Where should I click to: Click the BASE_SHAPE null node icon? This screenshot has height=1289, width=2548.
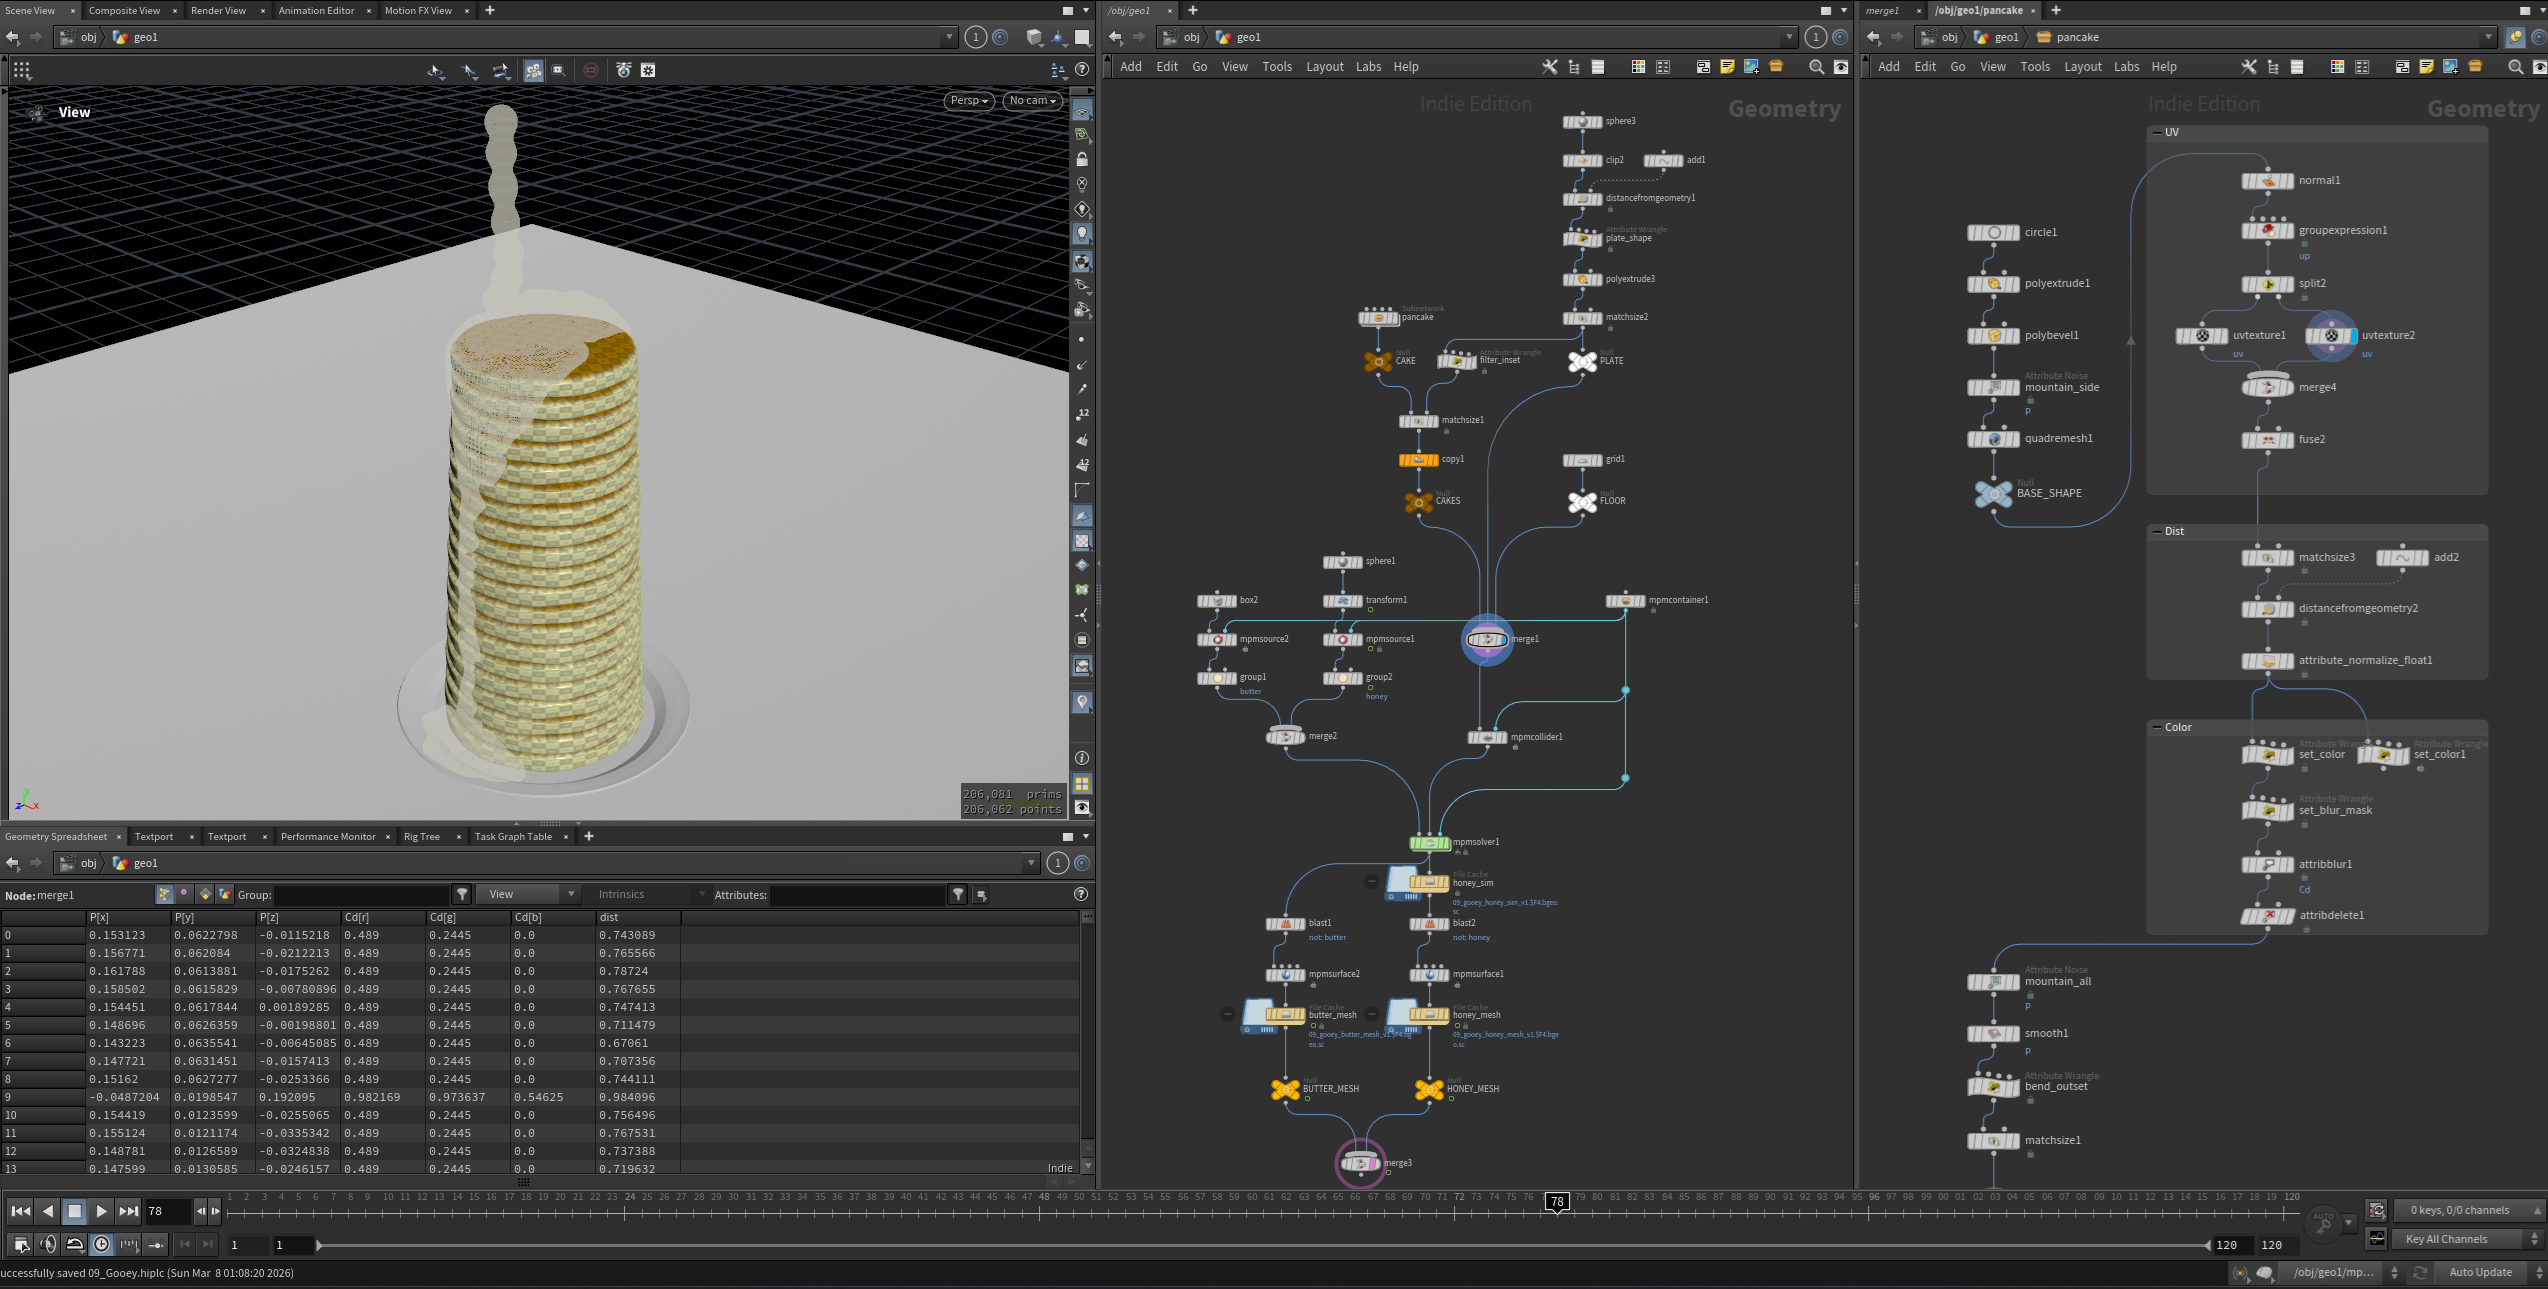coord(1993,493)
